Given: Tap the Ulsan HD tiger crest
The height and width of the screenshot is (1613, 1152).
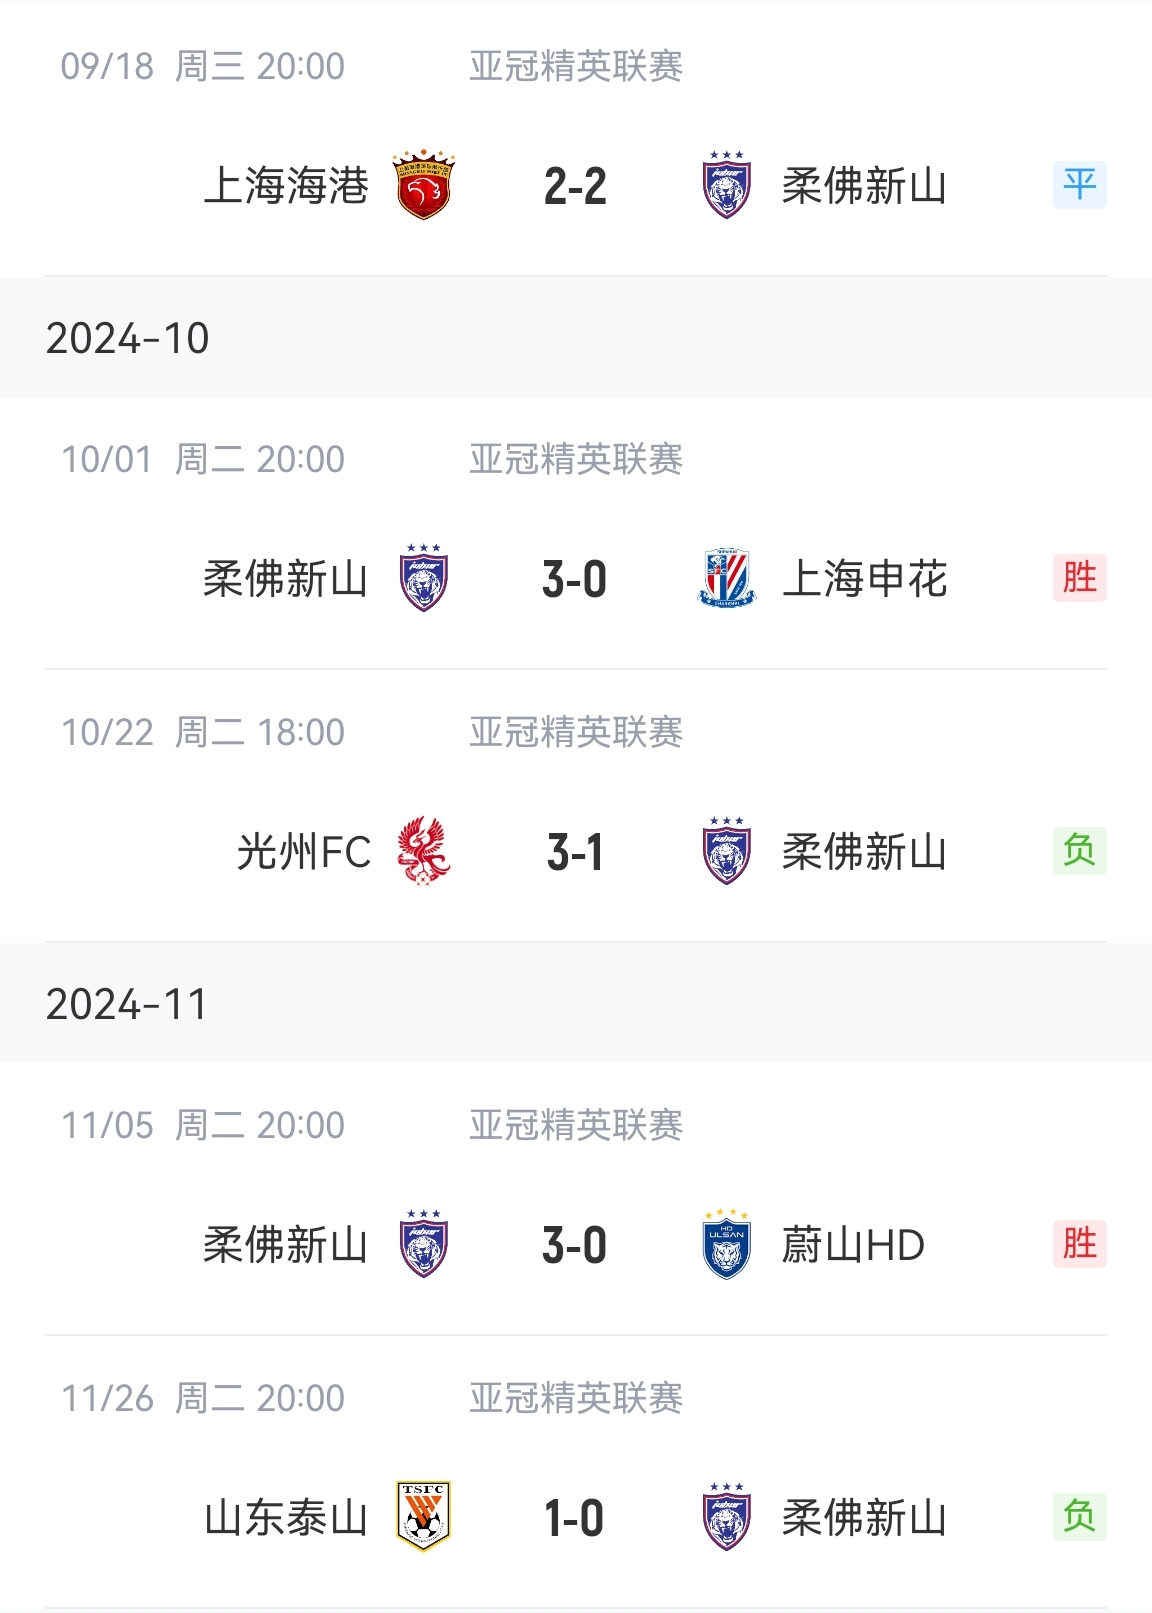Looking at the screenshot, I should coord(727,1244).
